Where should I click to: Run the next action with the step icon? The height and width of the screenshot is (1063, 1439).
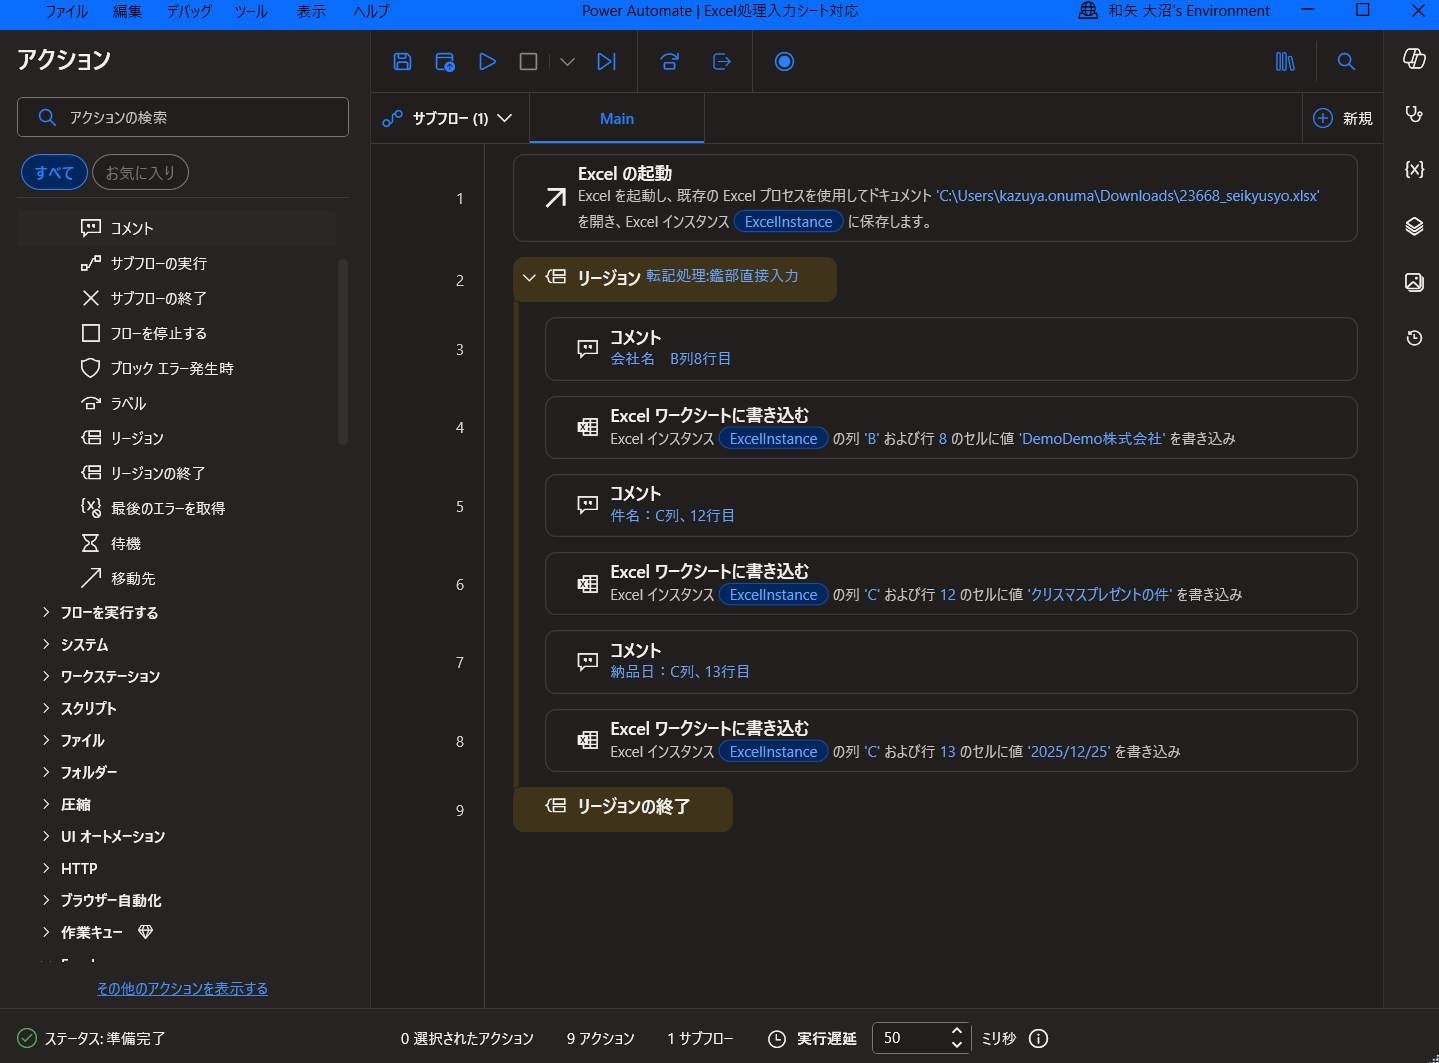pos(606,62)
